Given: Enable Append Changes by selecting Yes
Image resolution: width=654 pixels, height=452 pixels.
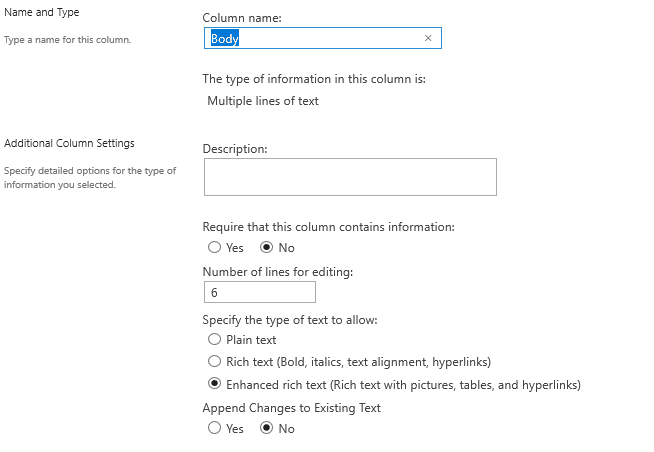Looking at the screenshot, I should click(214, 428).
